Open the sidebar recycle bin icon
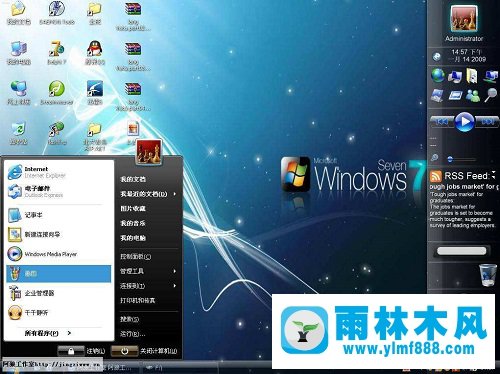The width and height of the screenshot is (500, 374). (x=488, y=275)
